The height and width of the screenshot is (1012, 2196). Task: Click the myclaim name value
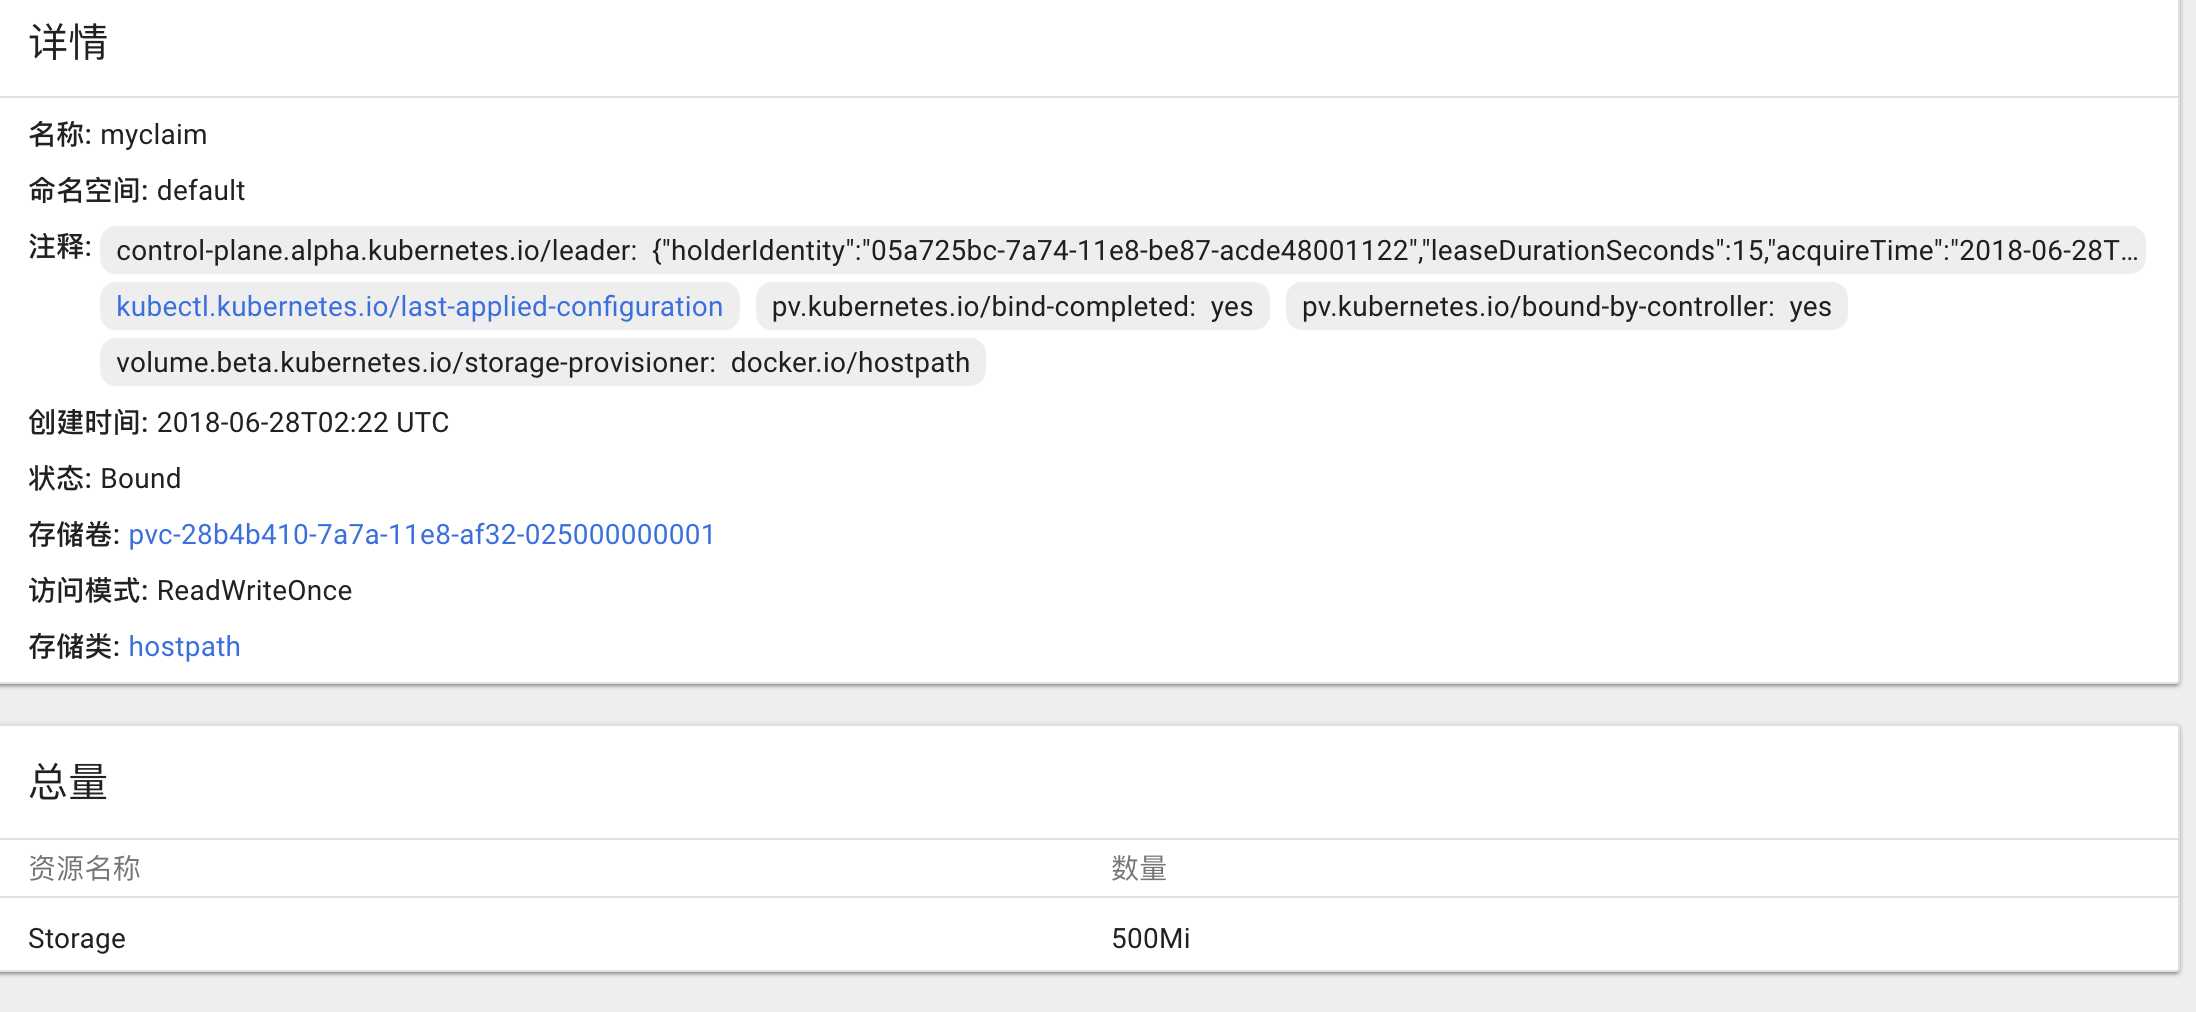(154, 135)
